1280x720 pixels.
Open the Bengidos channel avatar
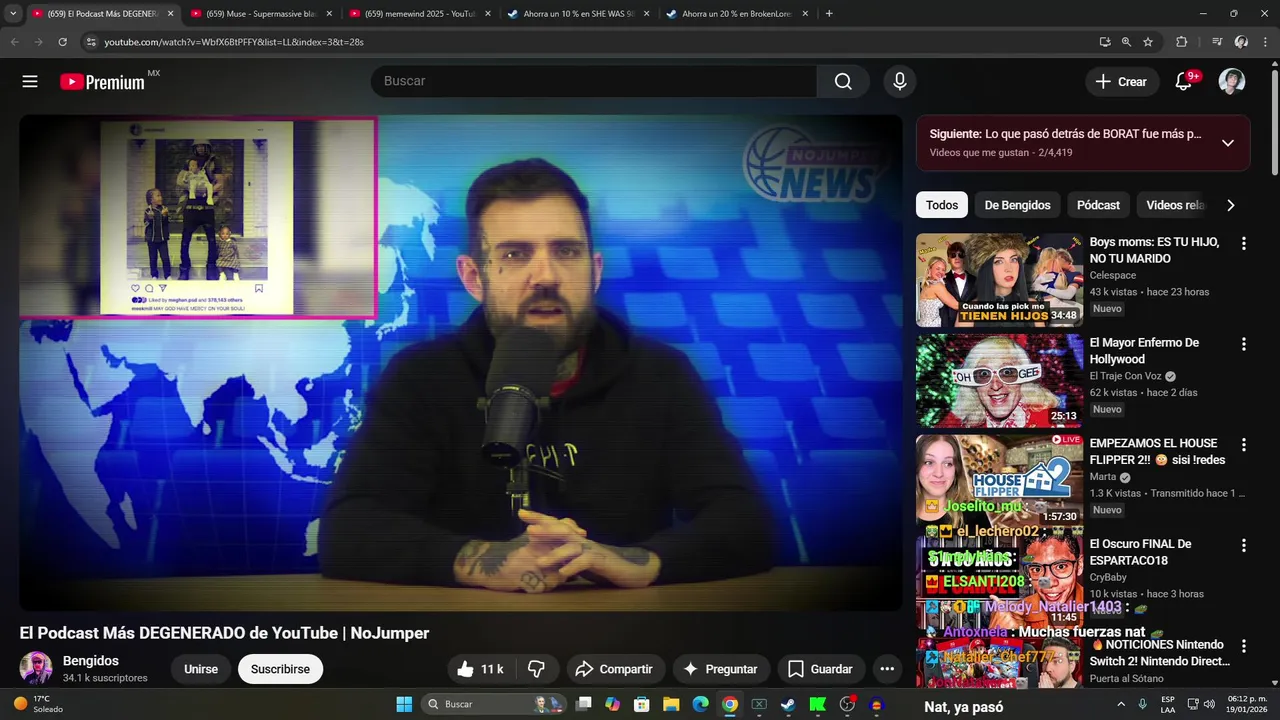(36, 668)
